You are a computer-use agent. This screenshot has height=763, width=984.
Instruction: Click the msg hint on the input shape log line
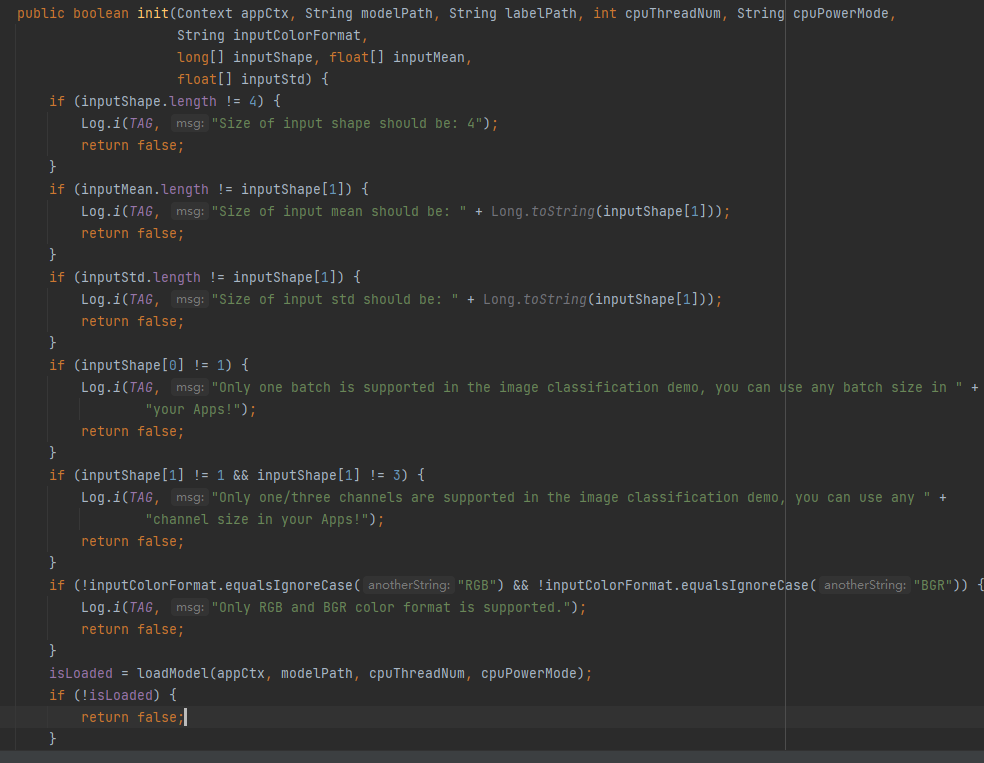click(189, 123)
